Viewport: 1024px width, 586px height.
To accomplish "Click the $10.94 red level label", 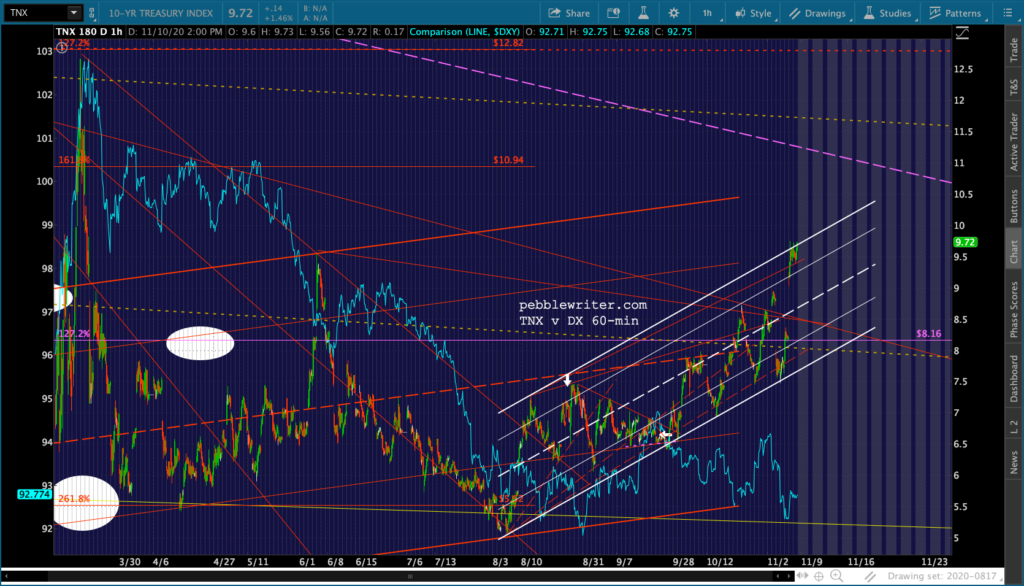I will pos(508,159).
